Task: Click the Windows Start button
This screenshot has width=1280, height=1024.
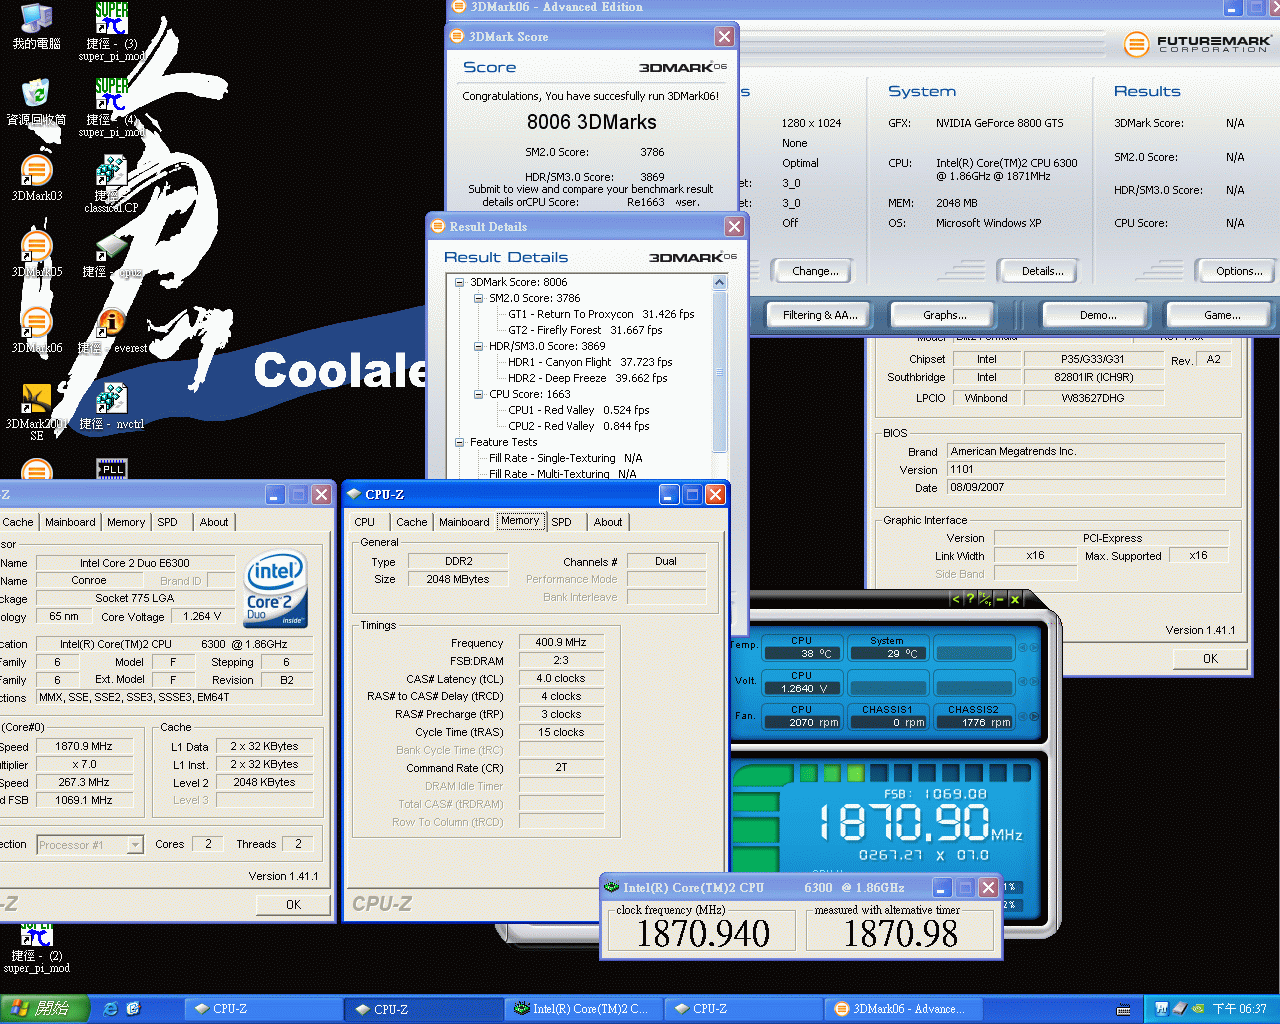Action: pyautogui.click(x=45, y=1009)
